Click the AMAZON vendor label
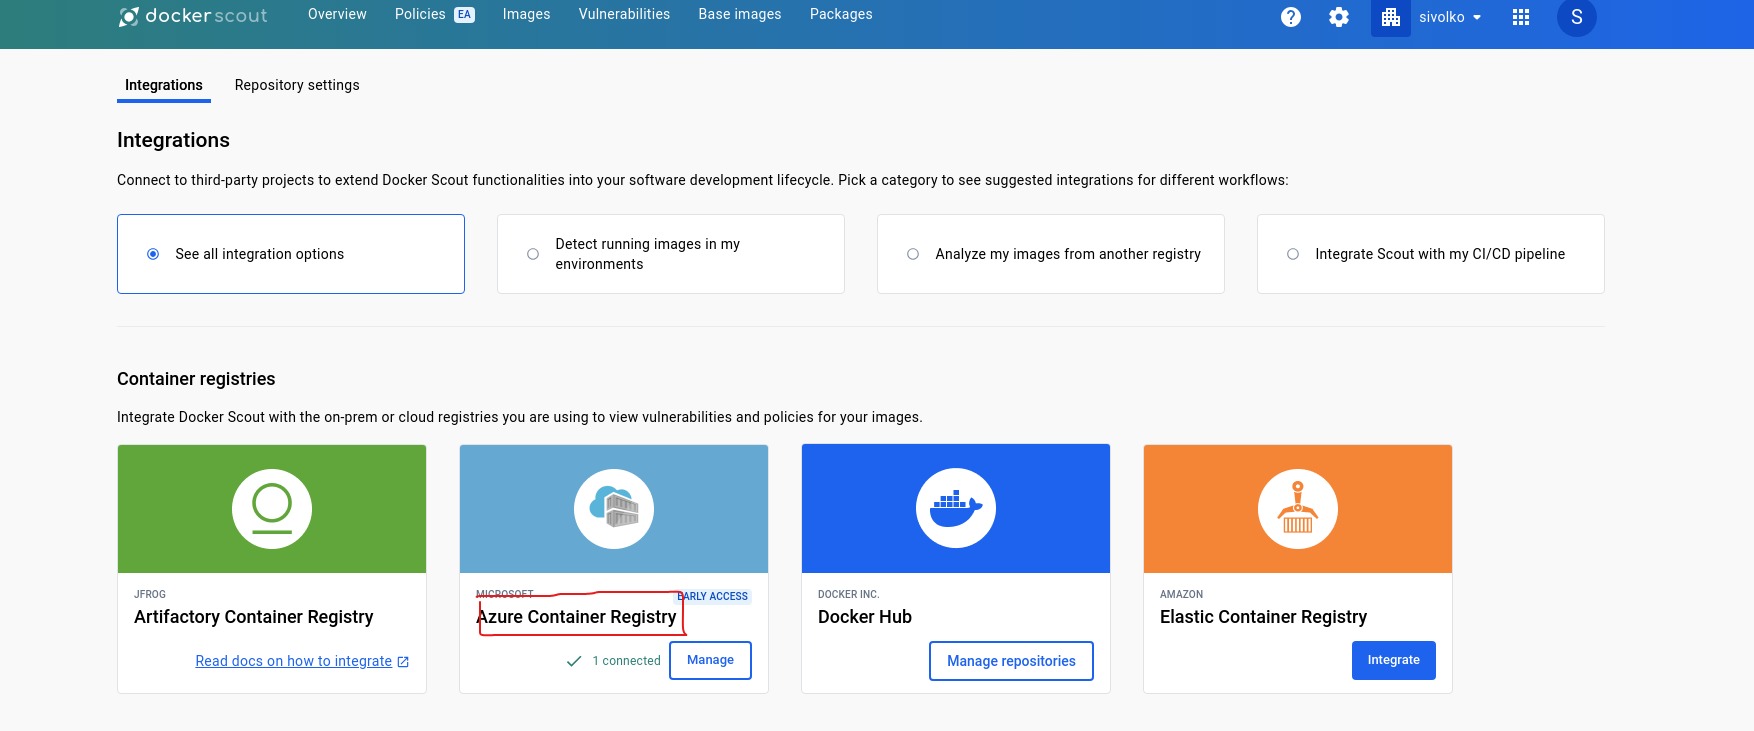The height and width of the screenshot is (731, 1754). click(1181, 594)
